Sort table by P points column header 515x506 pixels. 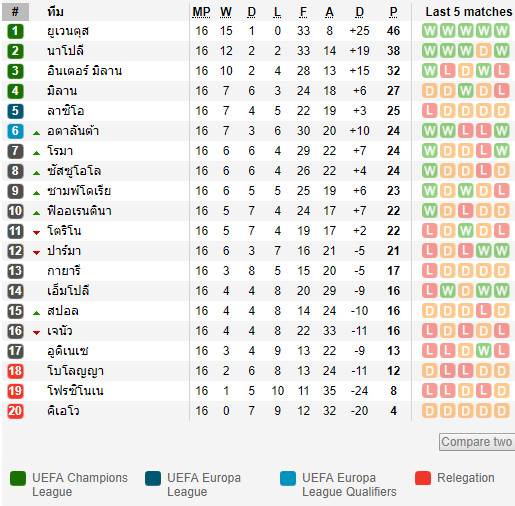[393, 12]
